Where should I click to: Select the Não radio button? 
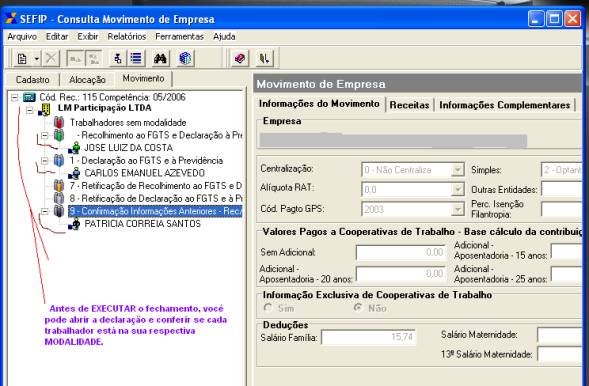tap(358, 308)
